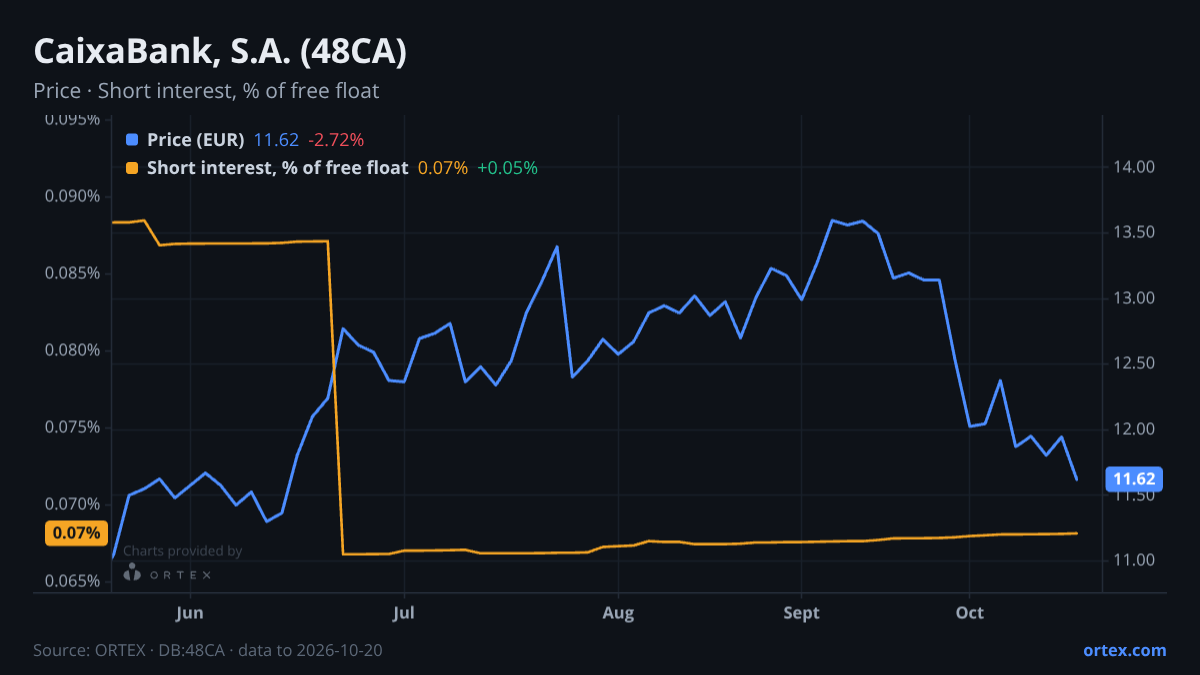The width and height of the screenshot is (1200, 675).
Task: Click the 0.080% left axis label
Action: [73, 350]
